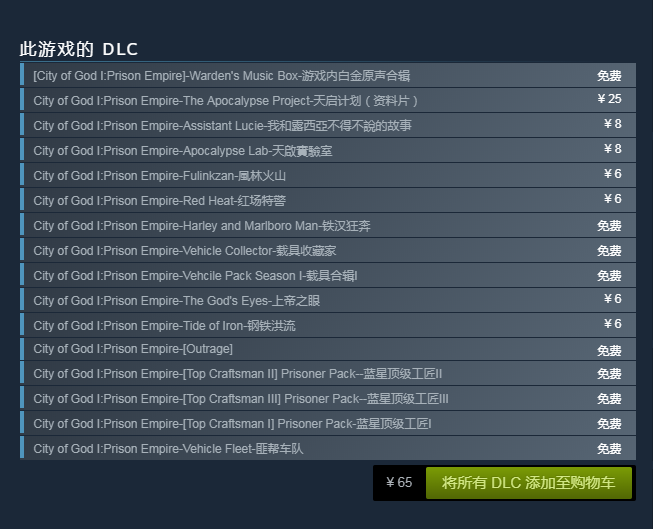Click the ¥ 25 price of Apocalypse Project
653x529 pixels.
[x=609, y=99]
